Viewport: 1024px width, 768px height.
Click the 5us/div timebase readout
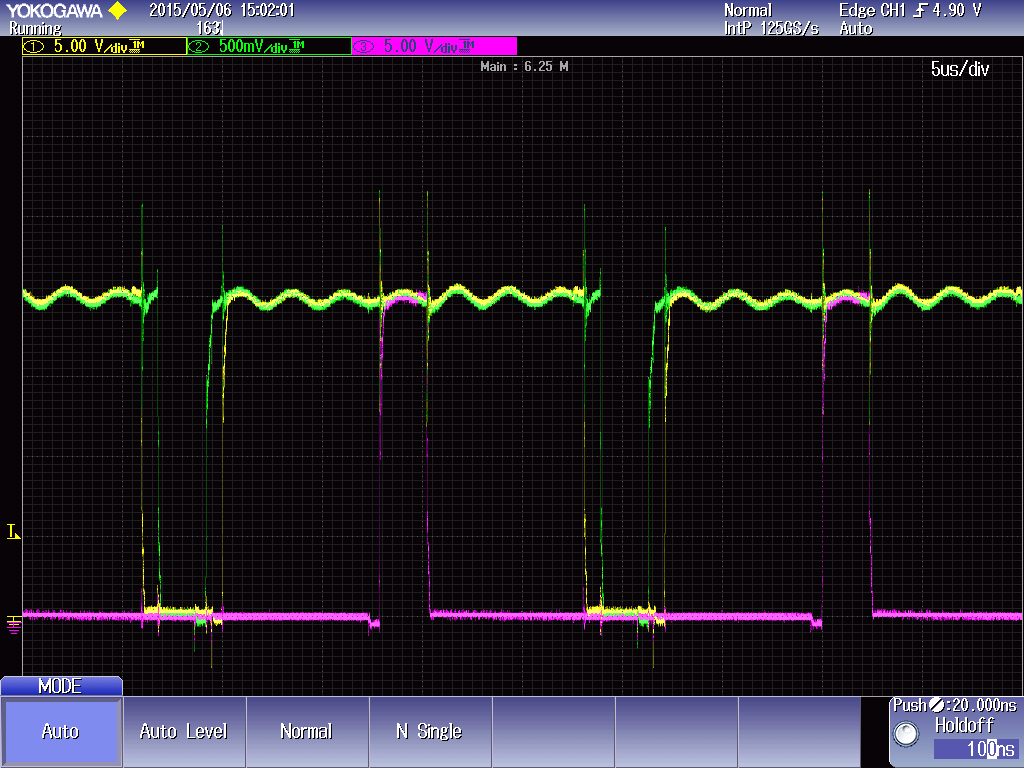click(x=959, y=69)
